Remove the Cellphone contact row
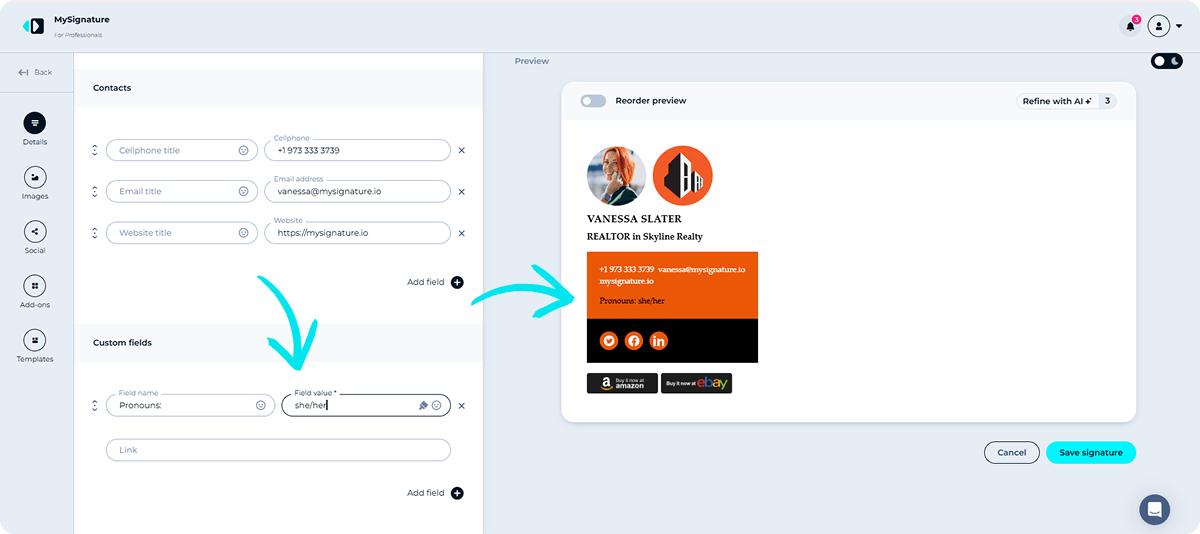Image resolution: width=1200 pixels, height=534 pixels. [462, 150]
